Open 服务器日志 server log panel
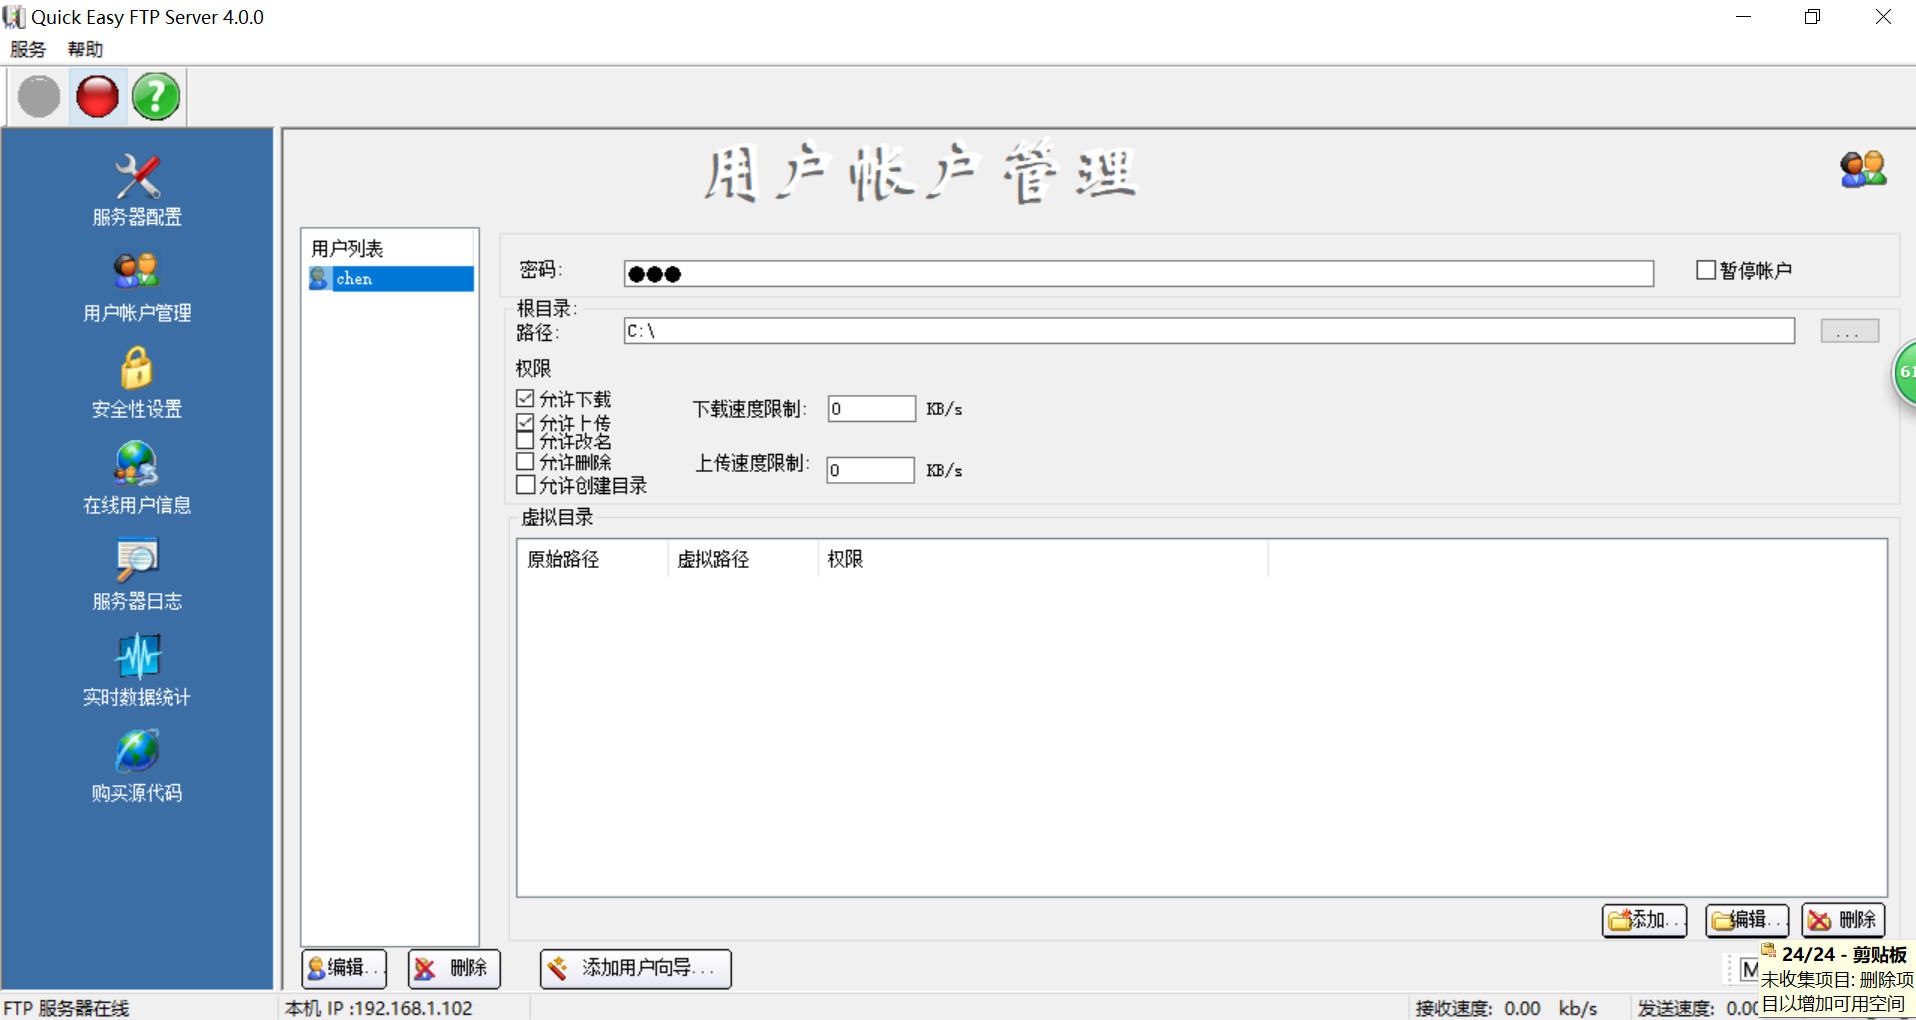 coord(137,575)
